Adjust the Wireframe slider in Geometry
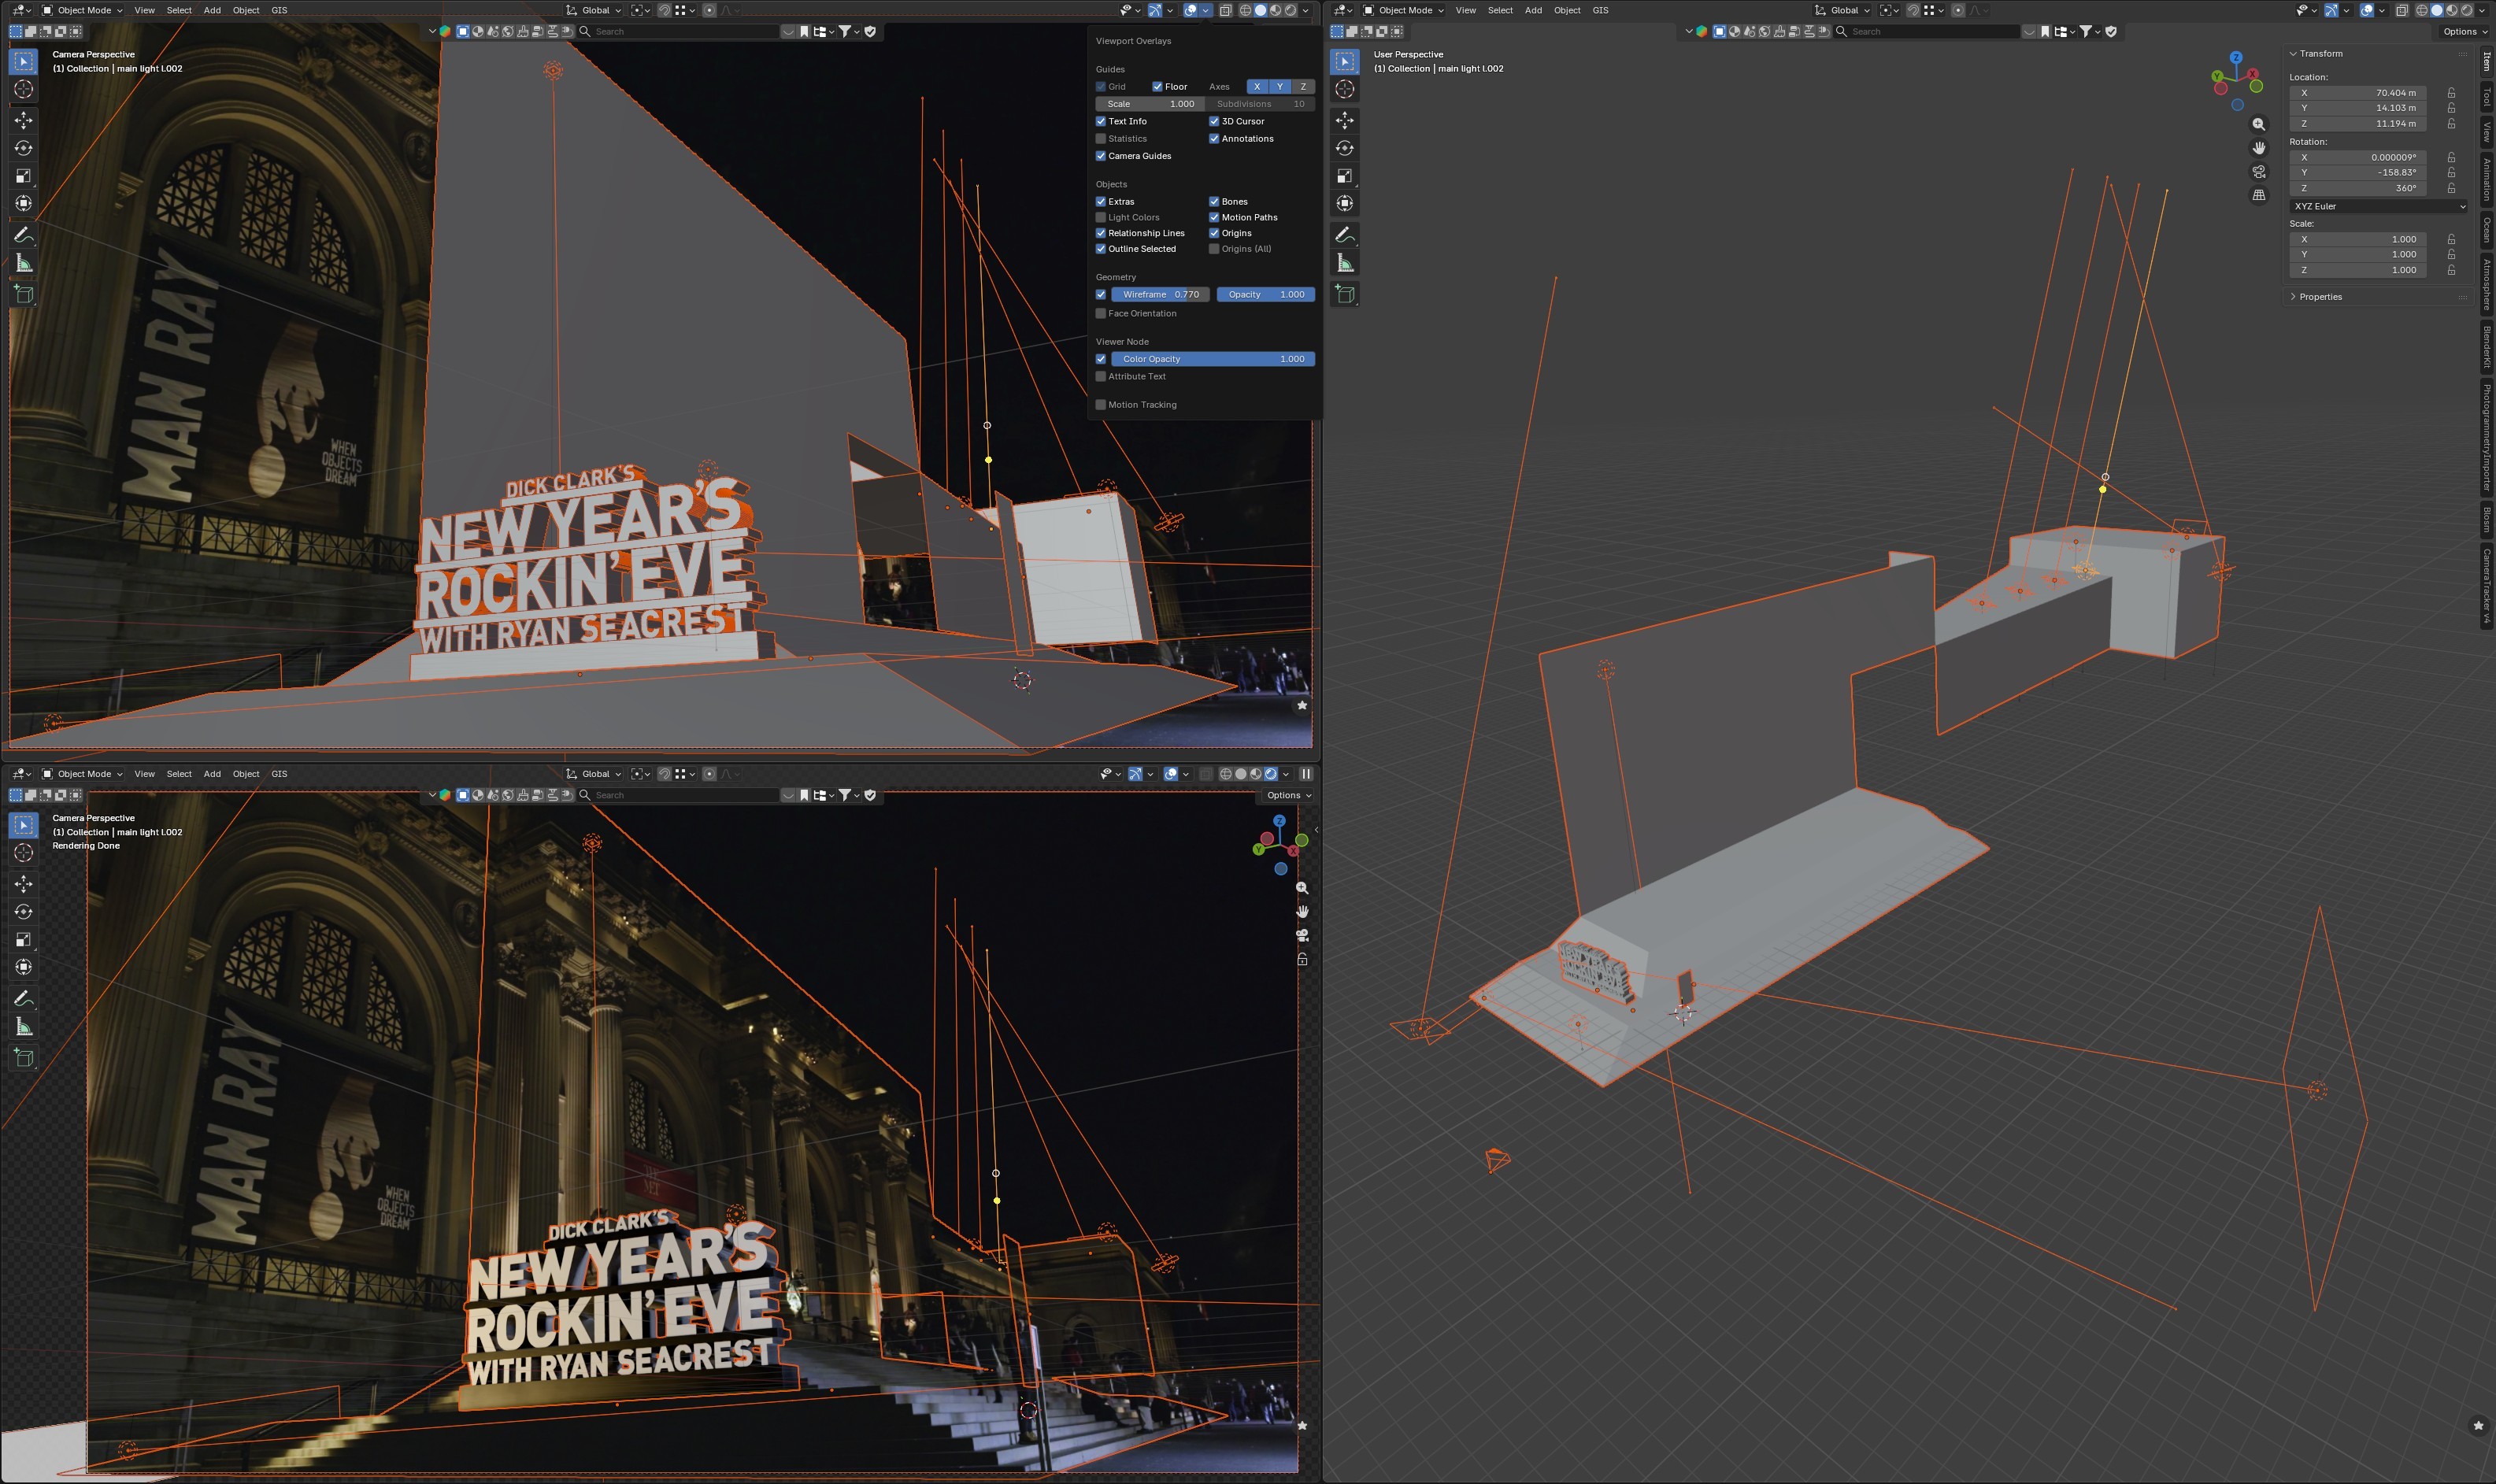This screenshot has height=1484, width=2496. click(1160, 295)
